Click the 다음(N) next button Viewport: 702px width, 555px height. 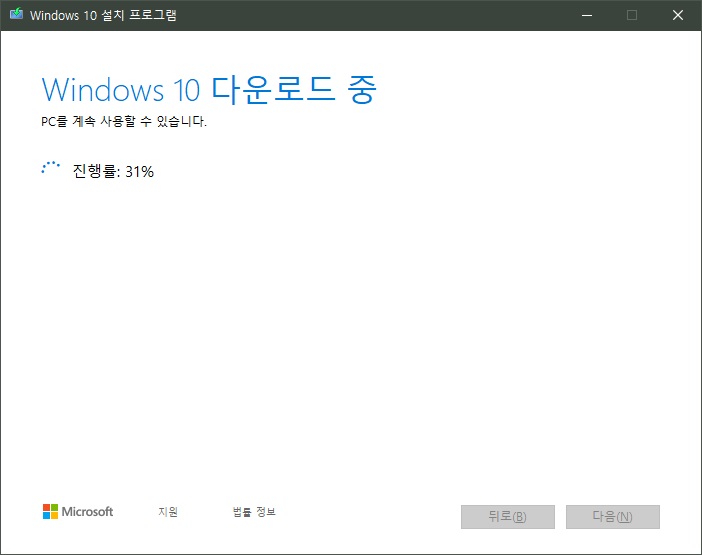coord(612,517)
